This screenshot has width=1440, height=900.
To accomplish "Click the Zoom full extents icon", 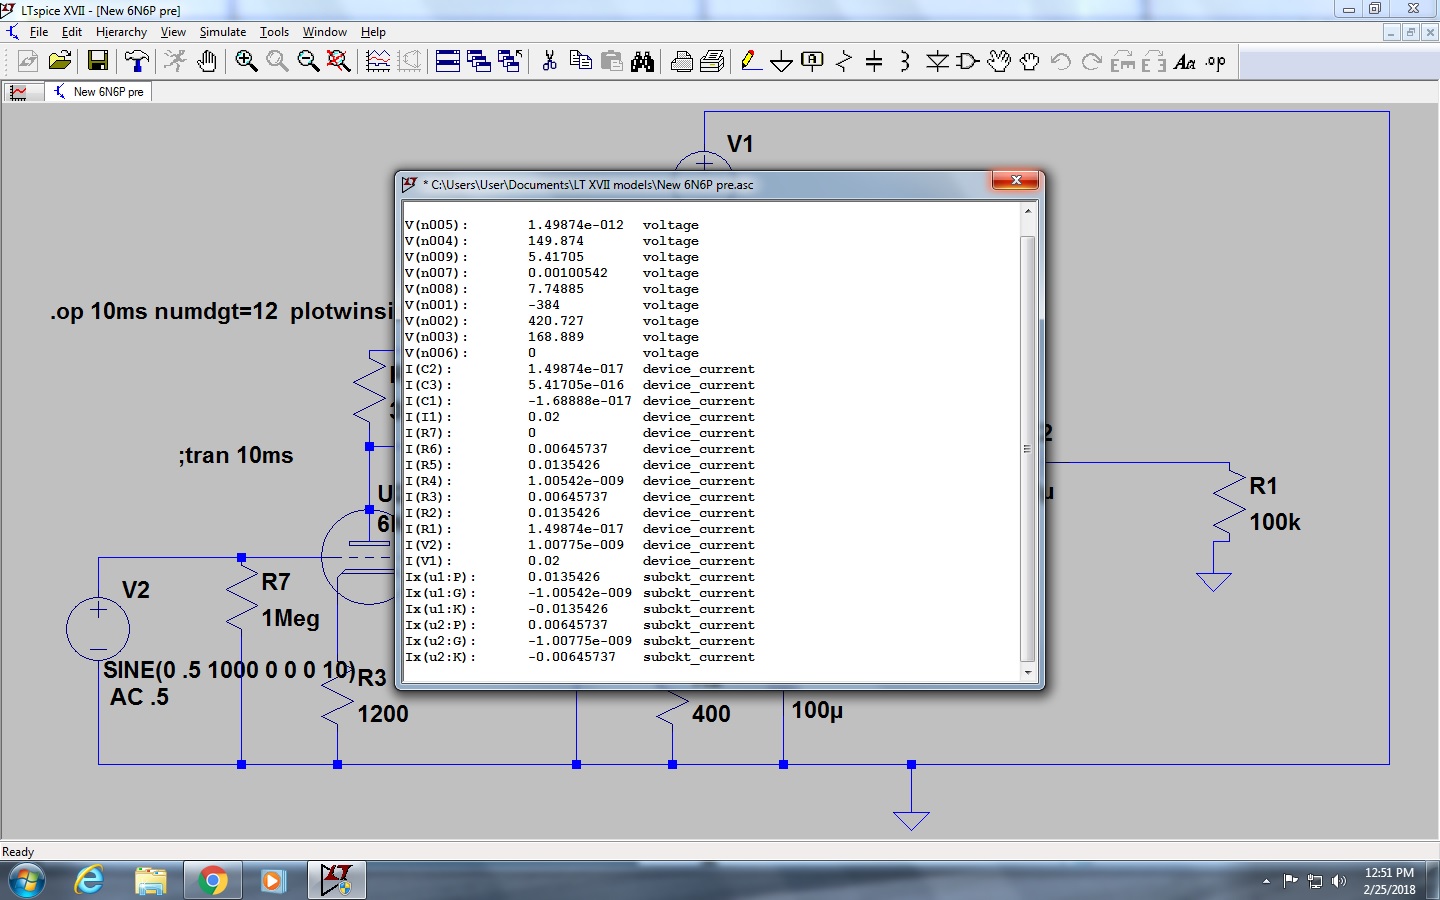I will click(339, 62).
